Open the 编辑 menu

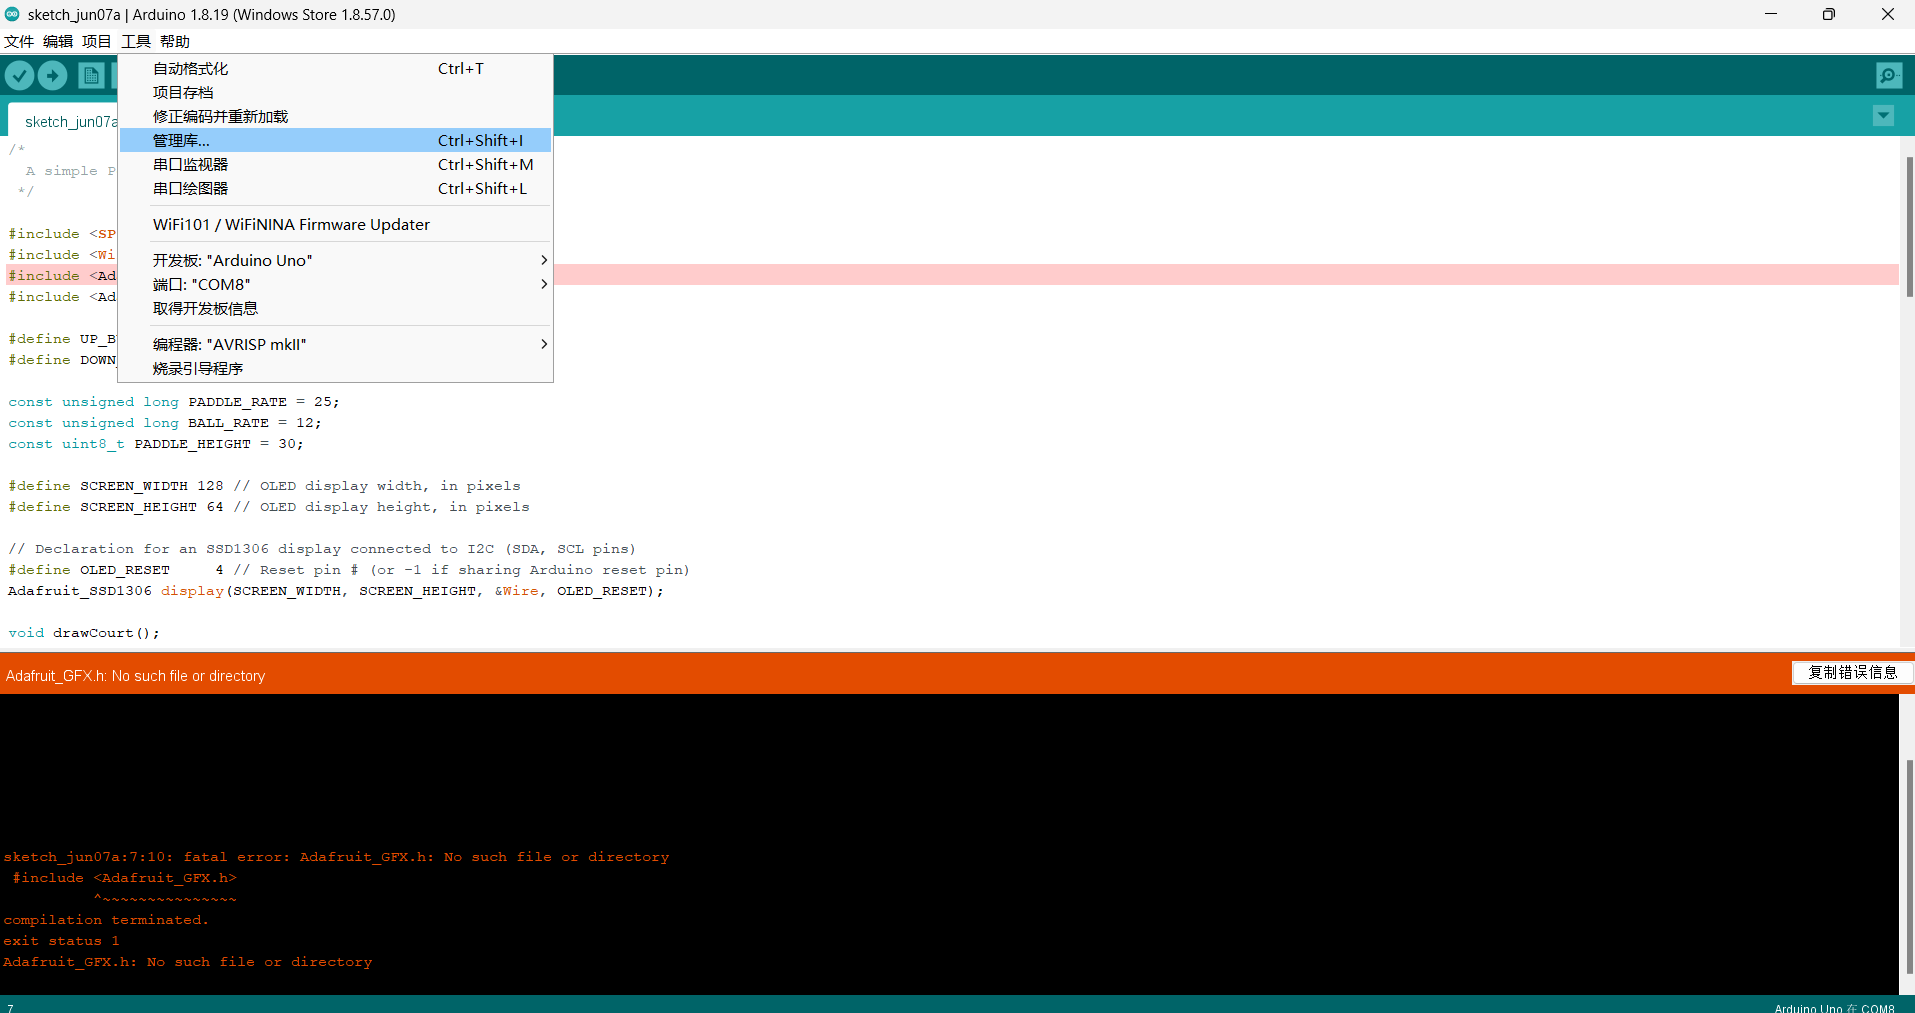pos(58,41)
